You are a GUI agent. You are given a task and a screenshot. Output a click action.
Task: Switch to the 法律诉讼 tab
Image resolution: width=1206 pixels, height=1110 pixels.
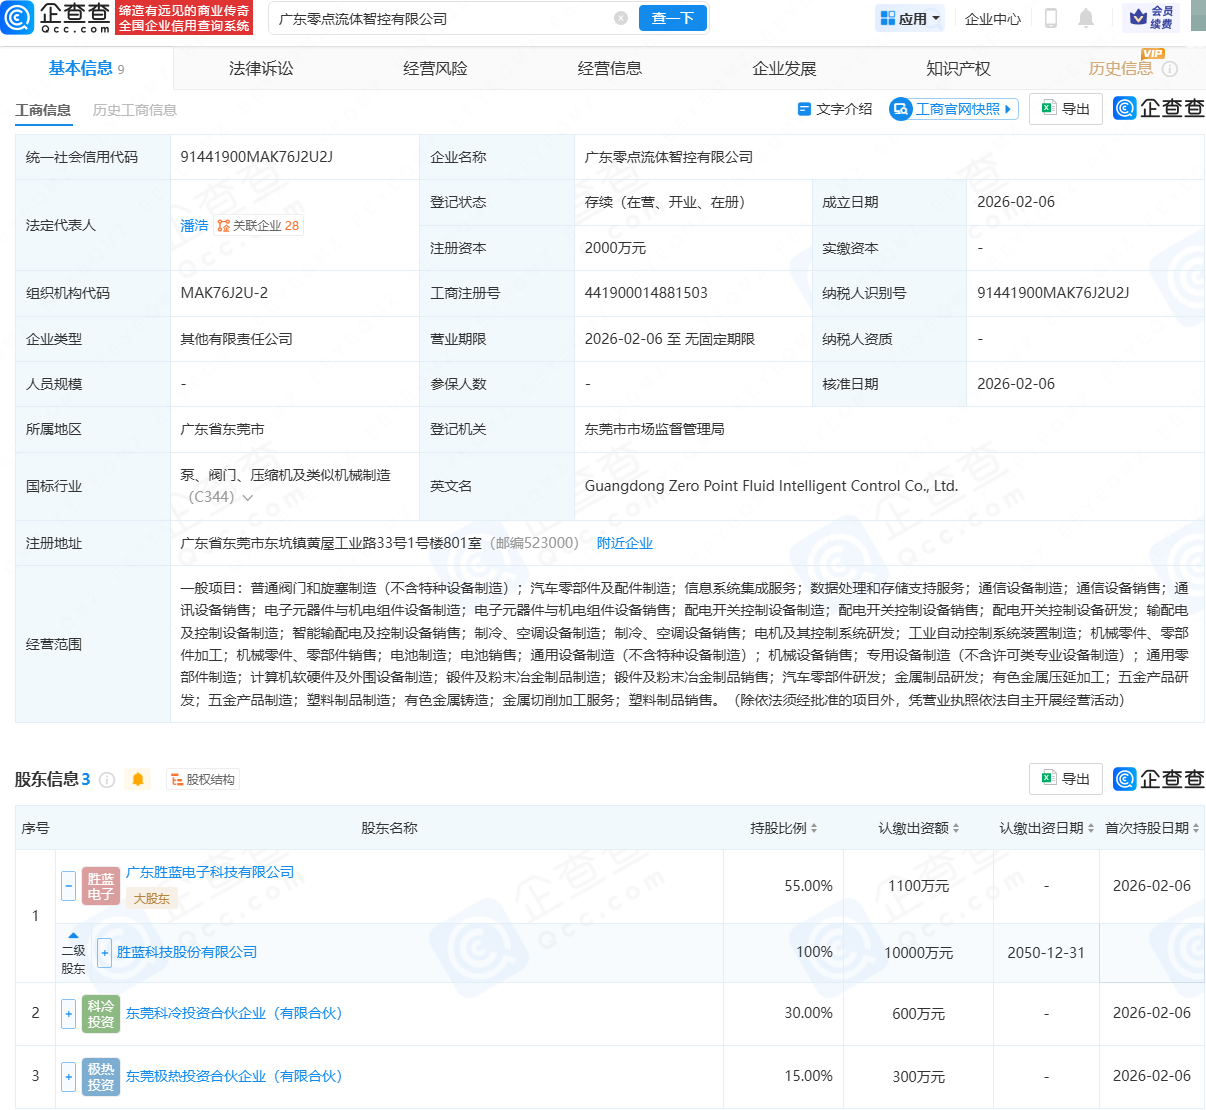261,69
